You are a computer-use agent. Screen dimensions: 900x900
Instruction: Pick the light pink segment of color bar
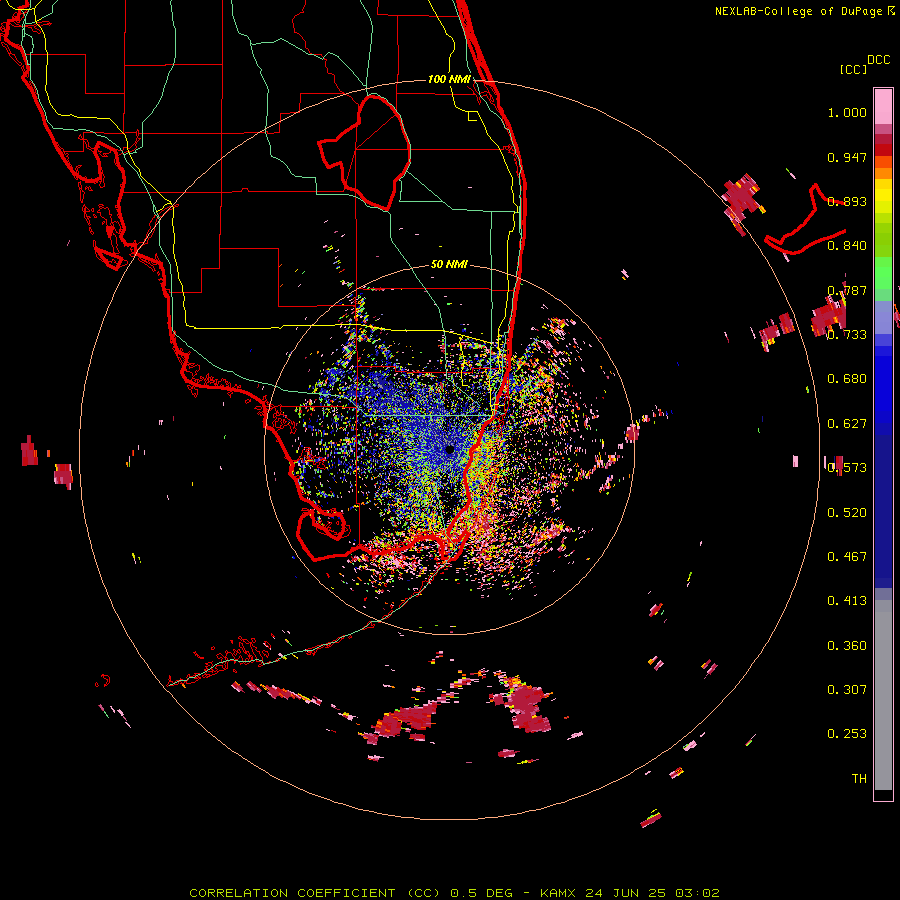coord(883,106)
